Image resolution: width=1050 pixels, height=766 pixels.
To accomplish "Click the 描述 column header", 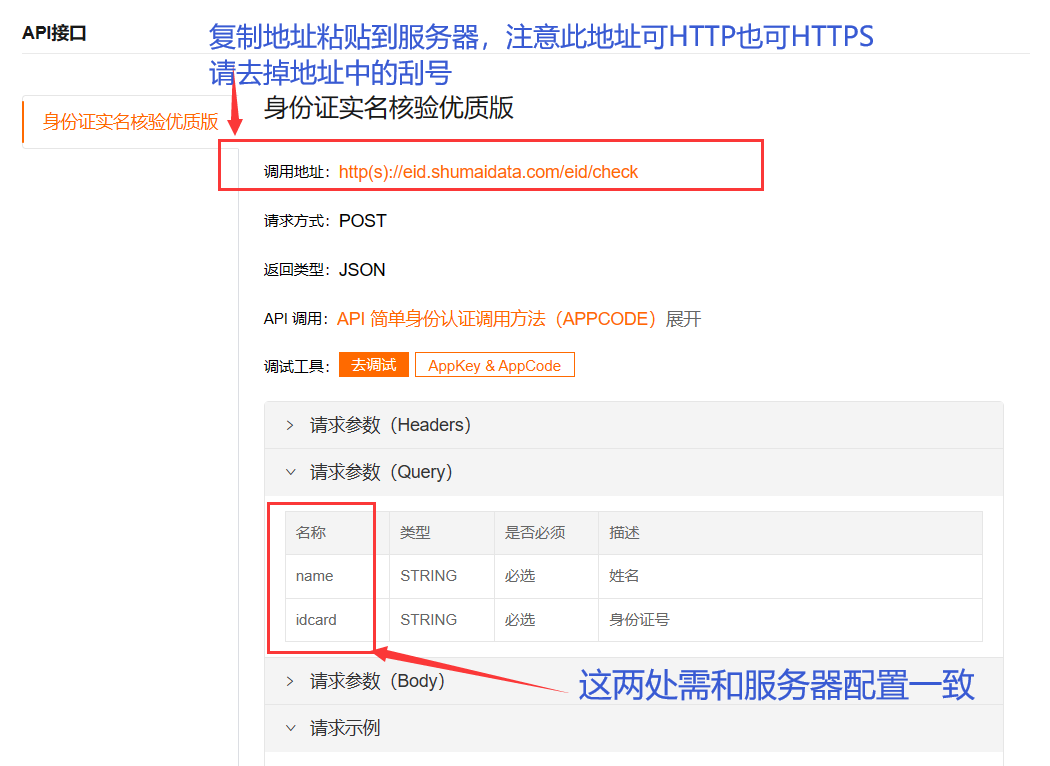I will (624, 533).
